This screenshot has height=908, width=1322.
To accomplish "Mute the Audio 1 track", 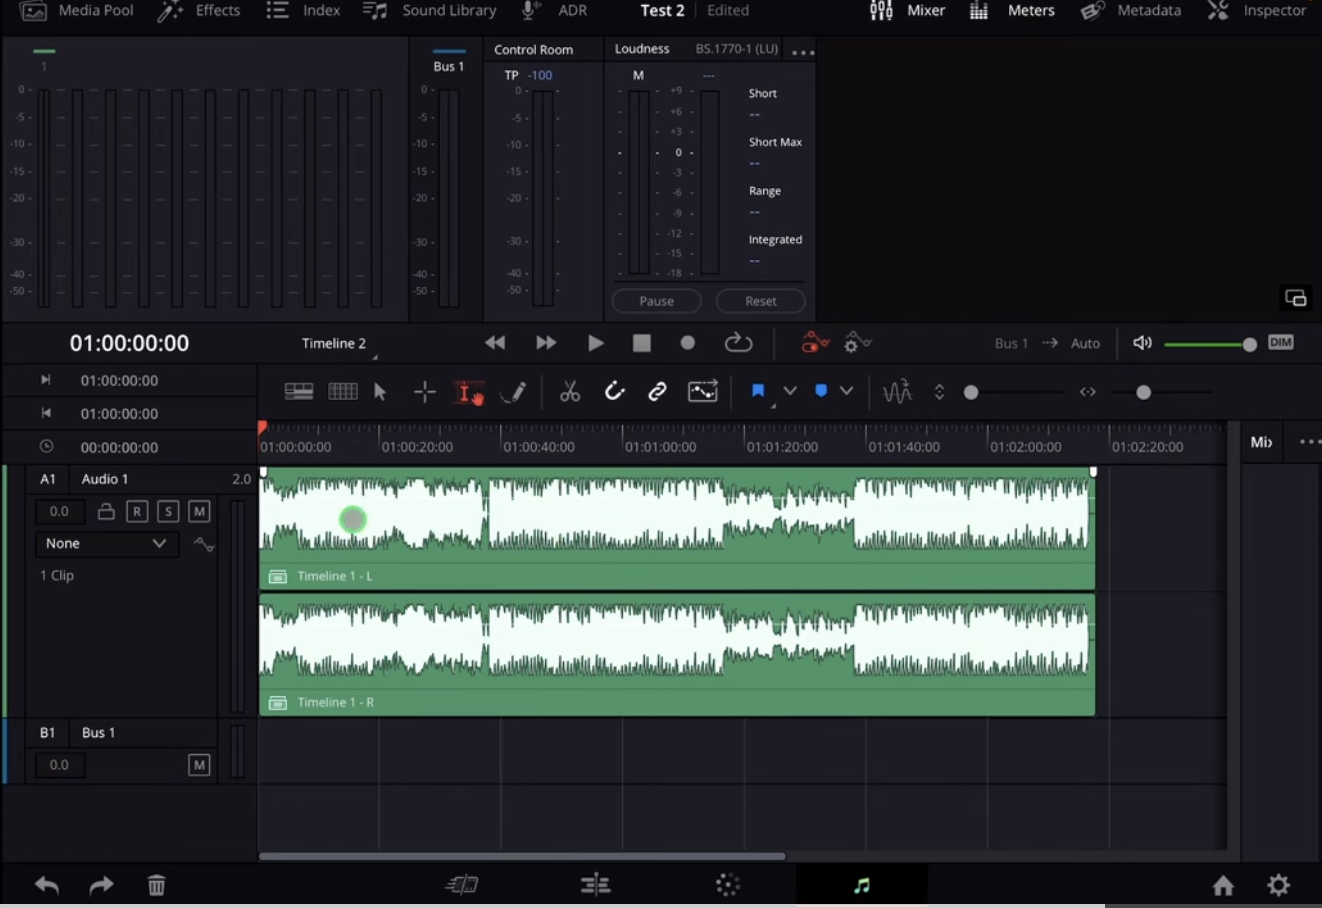I will [199, 511].
